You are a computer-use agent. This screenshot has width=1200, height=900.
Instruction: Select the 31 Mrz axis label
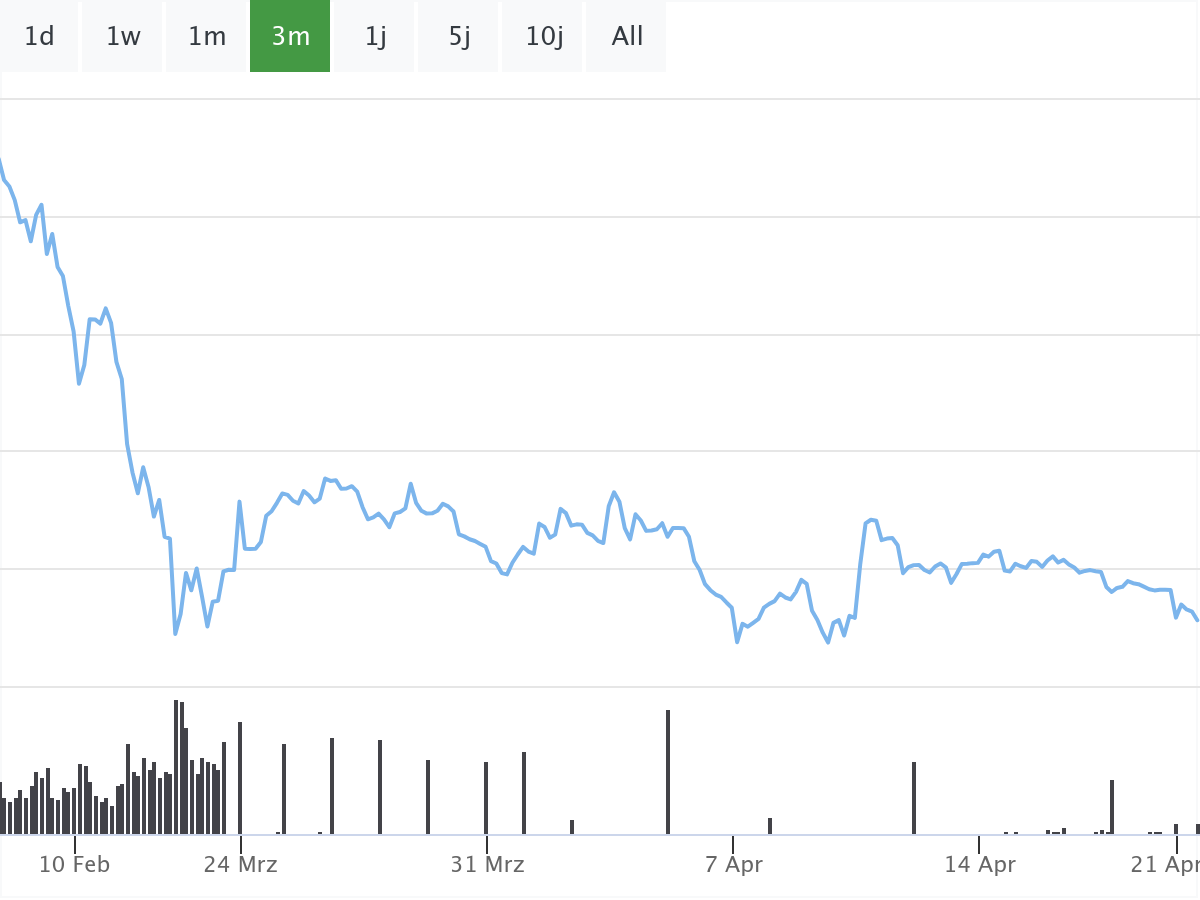tap(487, 865)
